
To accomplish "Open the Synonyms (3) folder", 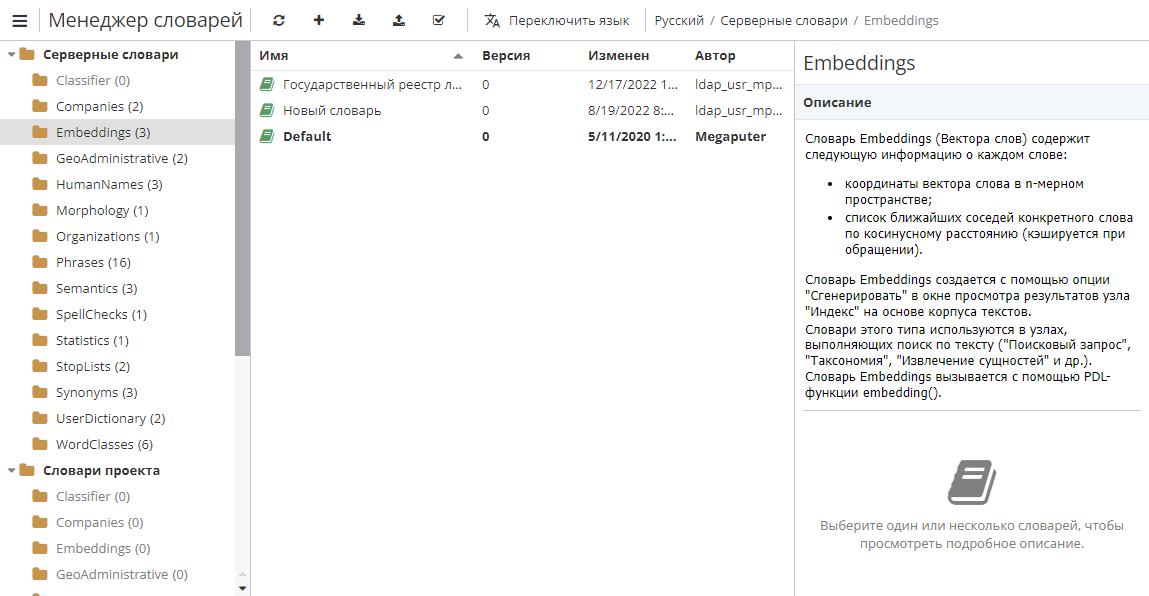I will click(96, 393).
